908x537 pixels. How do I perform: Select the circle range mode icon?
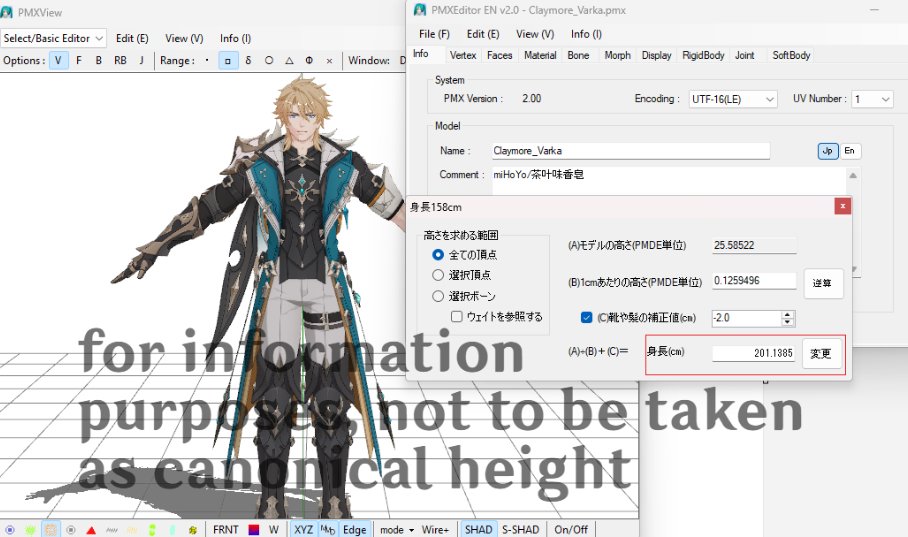point(269,60)
